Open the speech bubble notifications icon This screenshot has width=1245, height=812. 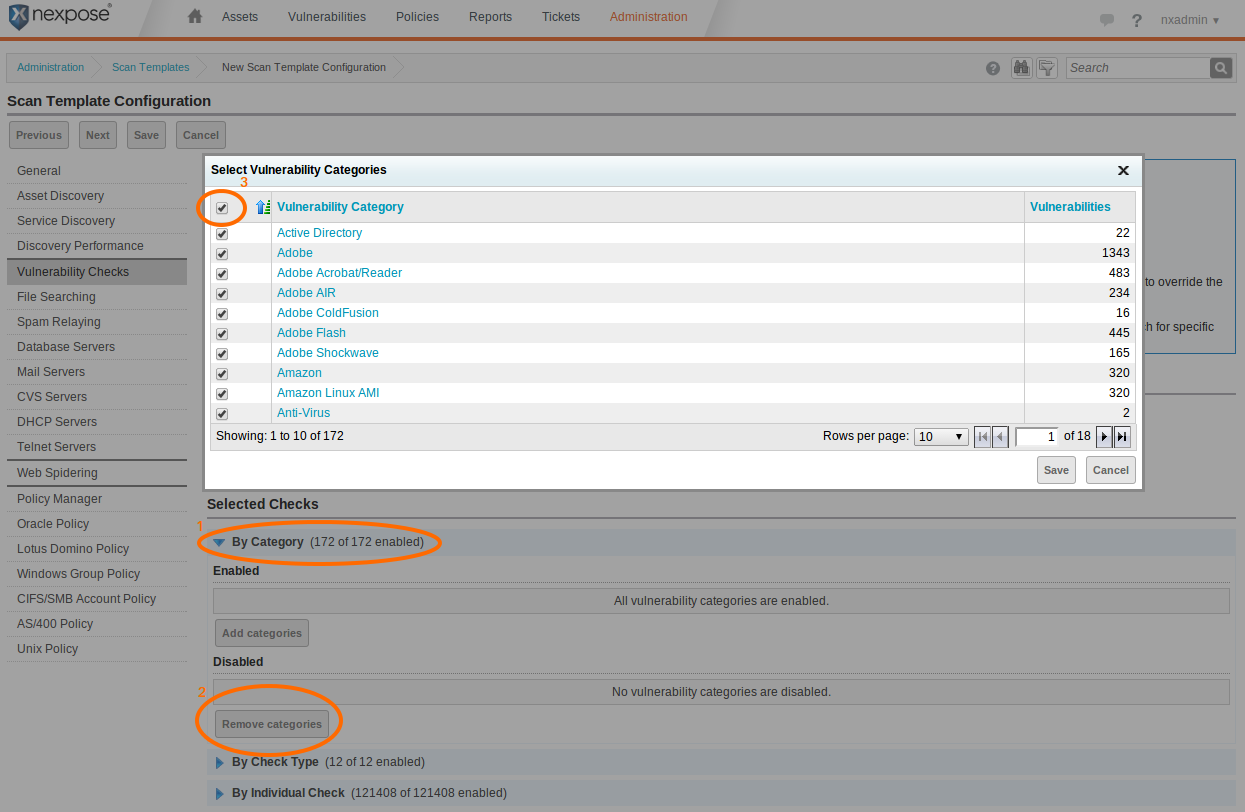(1107, 20)
